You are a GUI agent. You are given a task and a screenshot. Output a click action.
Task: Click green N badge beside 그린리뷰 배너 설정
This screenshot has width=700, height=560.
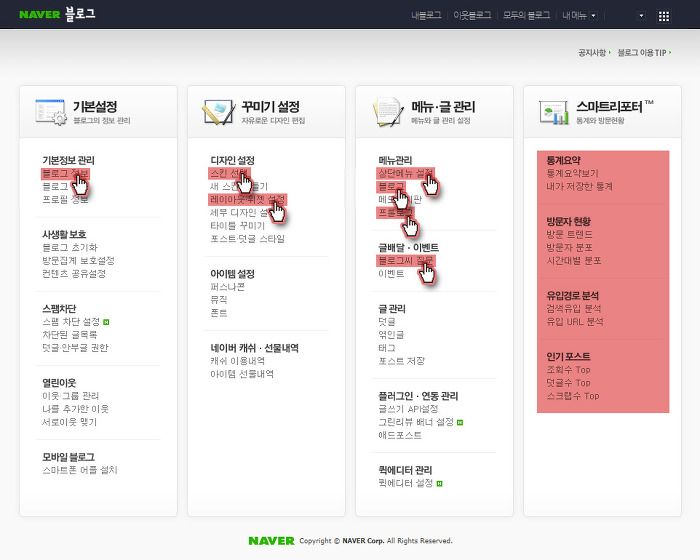coord(460,422)
